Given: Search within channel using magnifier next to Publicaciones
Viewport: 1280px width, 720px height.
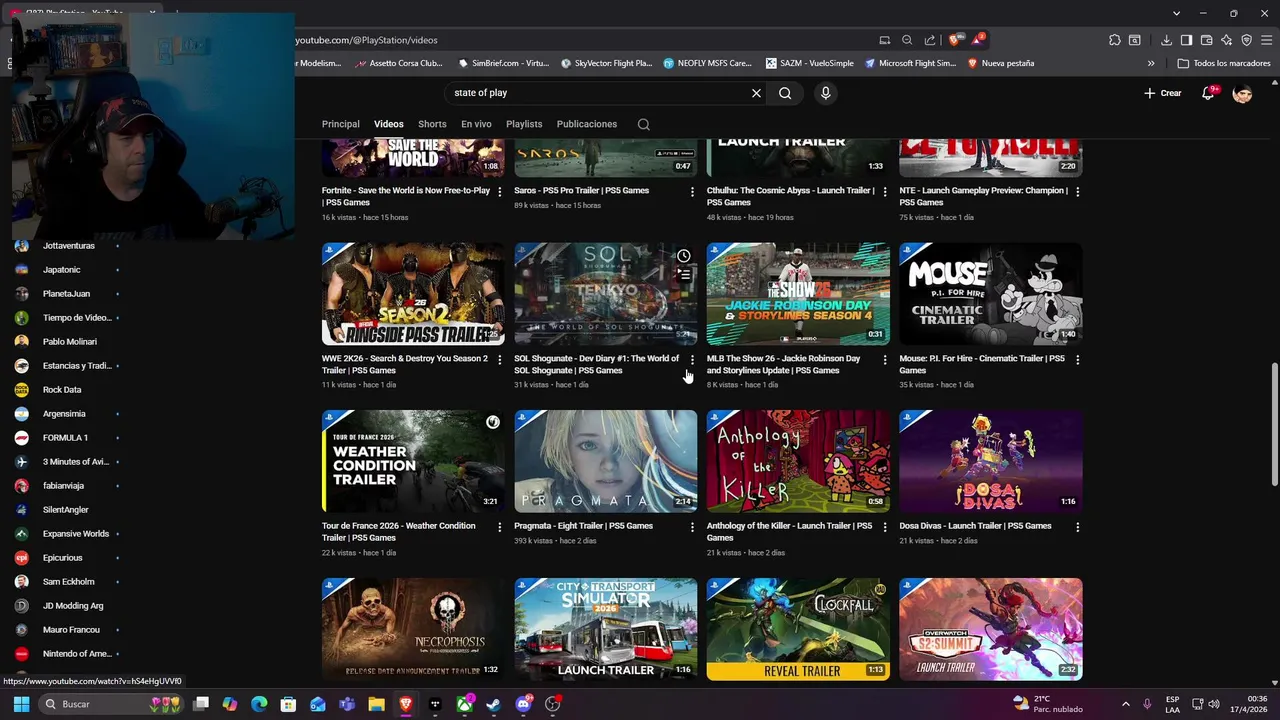Looking at the screenshot, I should point(644,124).
